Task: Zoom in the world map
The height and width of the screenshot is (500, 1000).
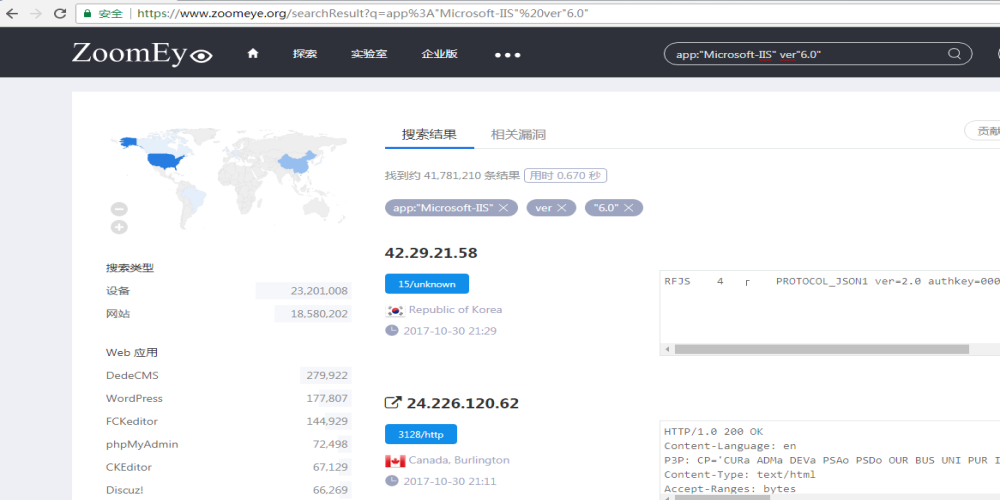Action: (119, 227)
